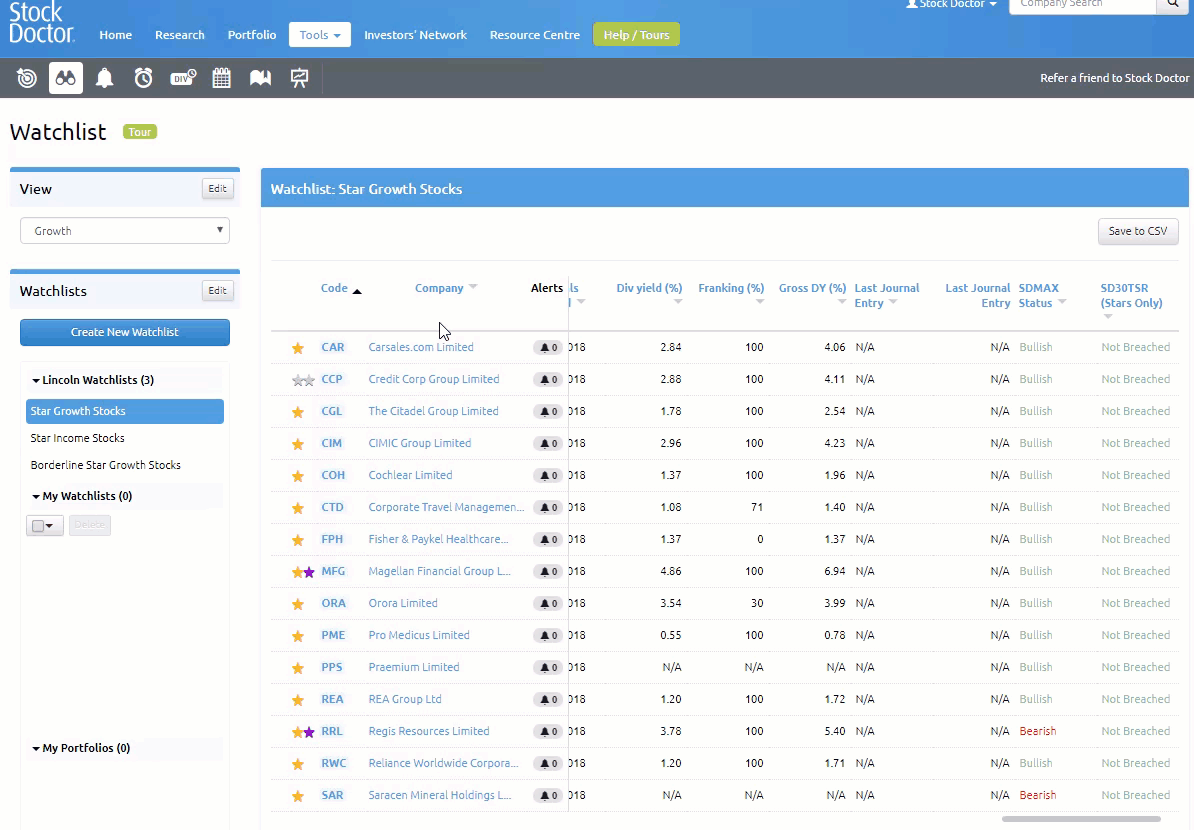The width and height of the screenshot is (1194, 830).
Task: Click the grey stars for CCP
Action: coord(303,380)
